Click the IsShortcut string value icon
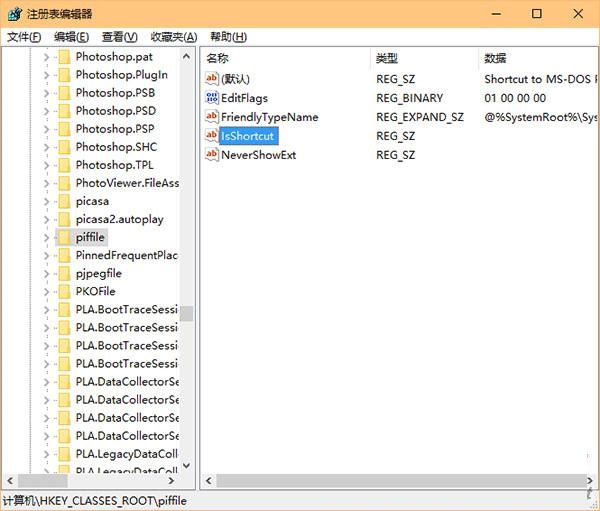Screen dimensions: 600x511 click(211, 136)
